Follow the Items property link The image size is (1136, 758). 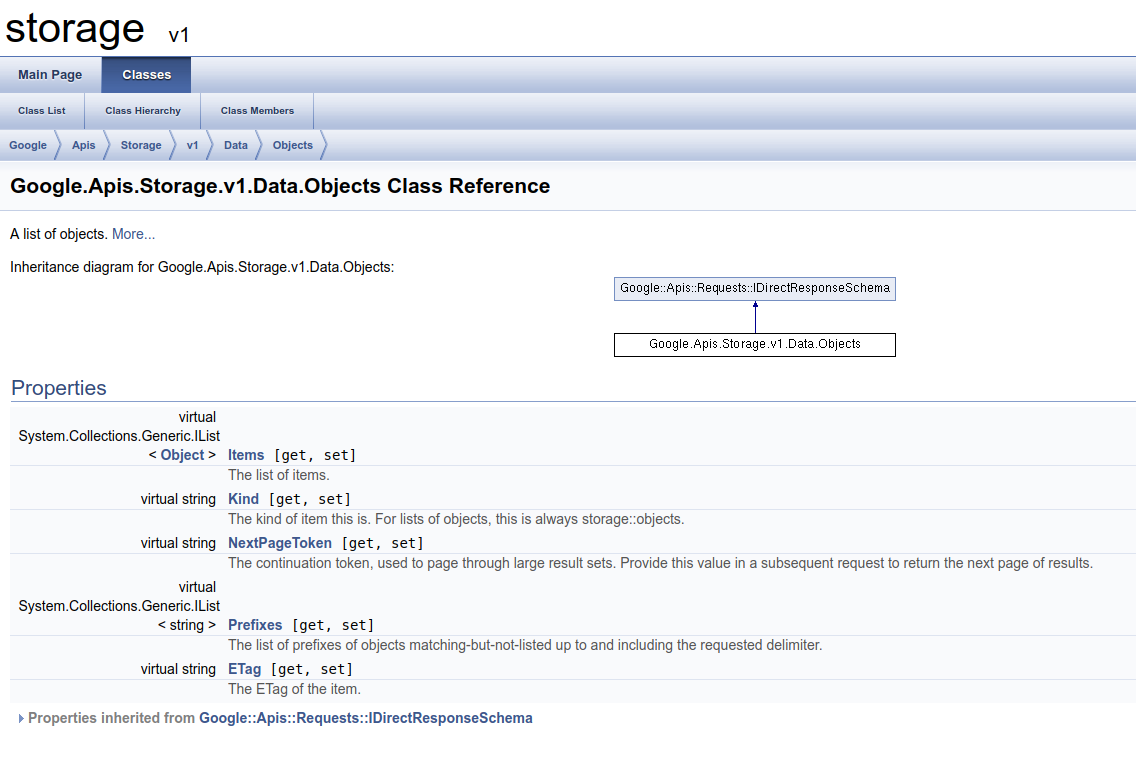pos(246,455)
